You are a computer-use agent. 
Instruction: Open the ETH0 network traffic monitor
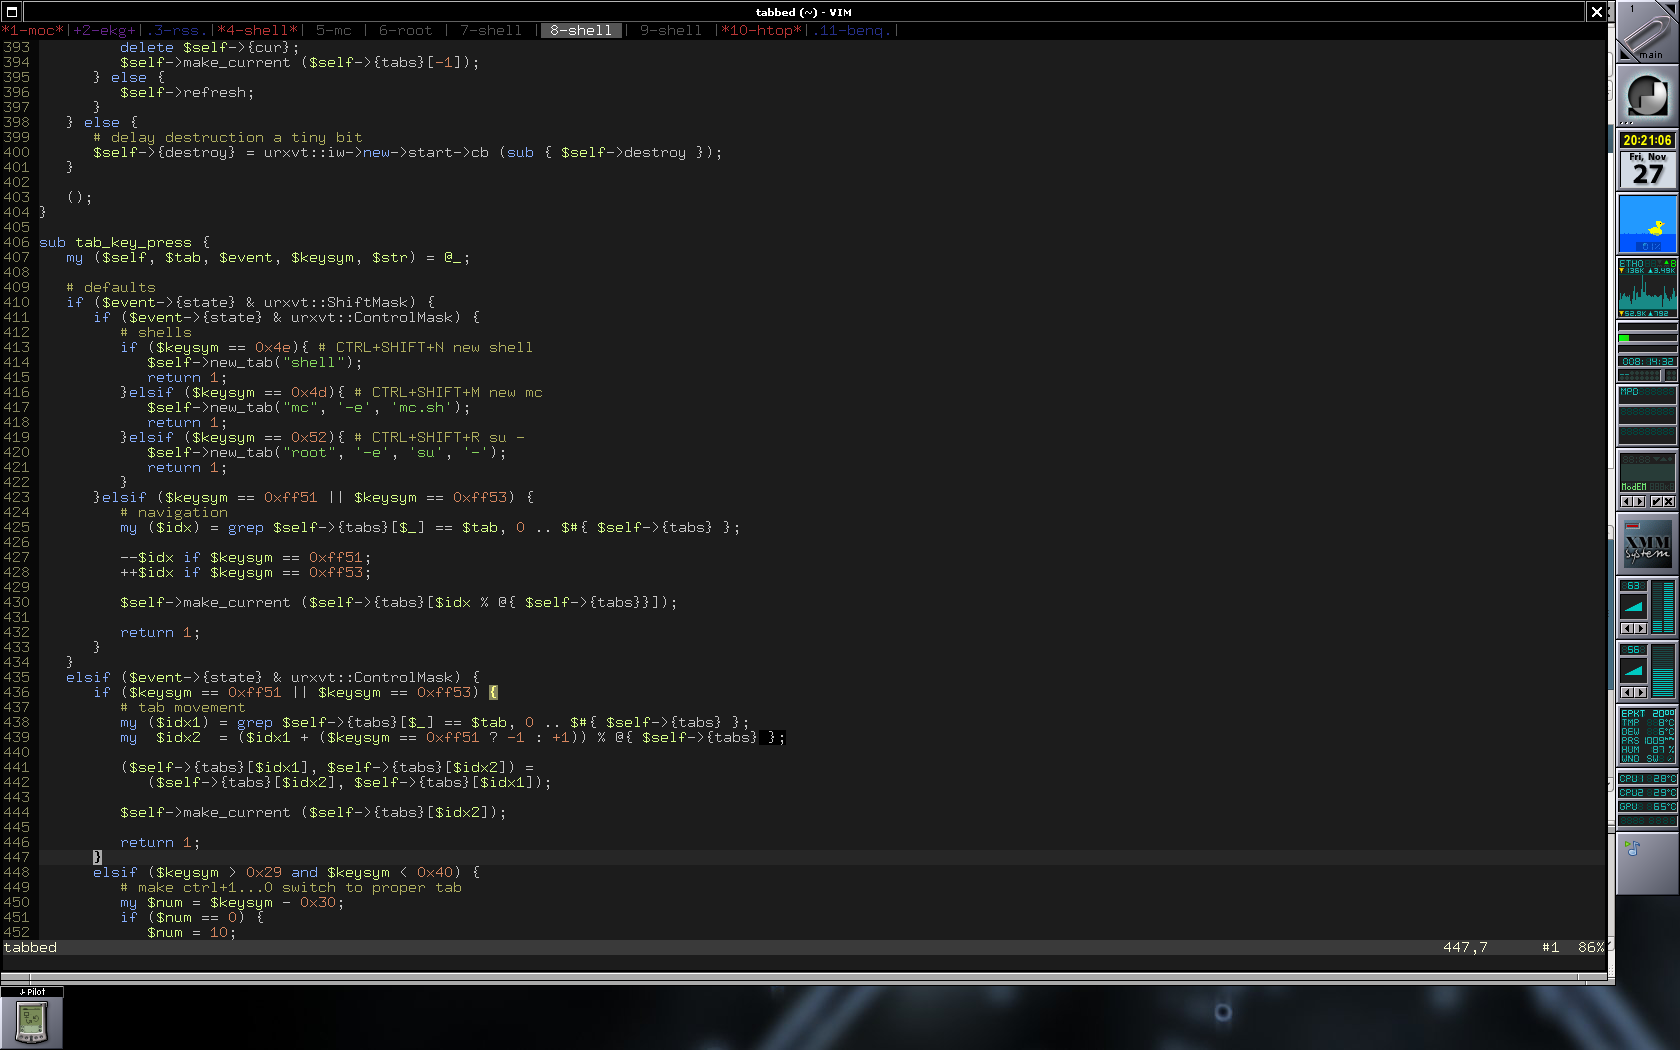(1647, 288)
